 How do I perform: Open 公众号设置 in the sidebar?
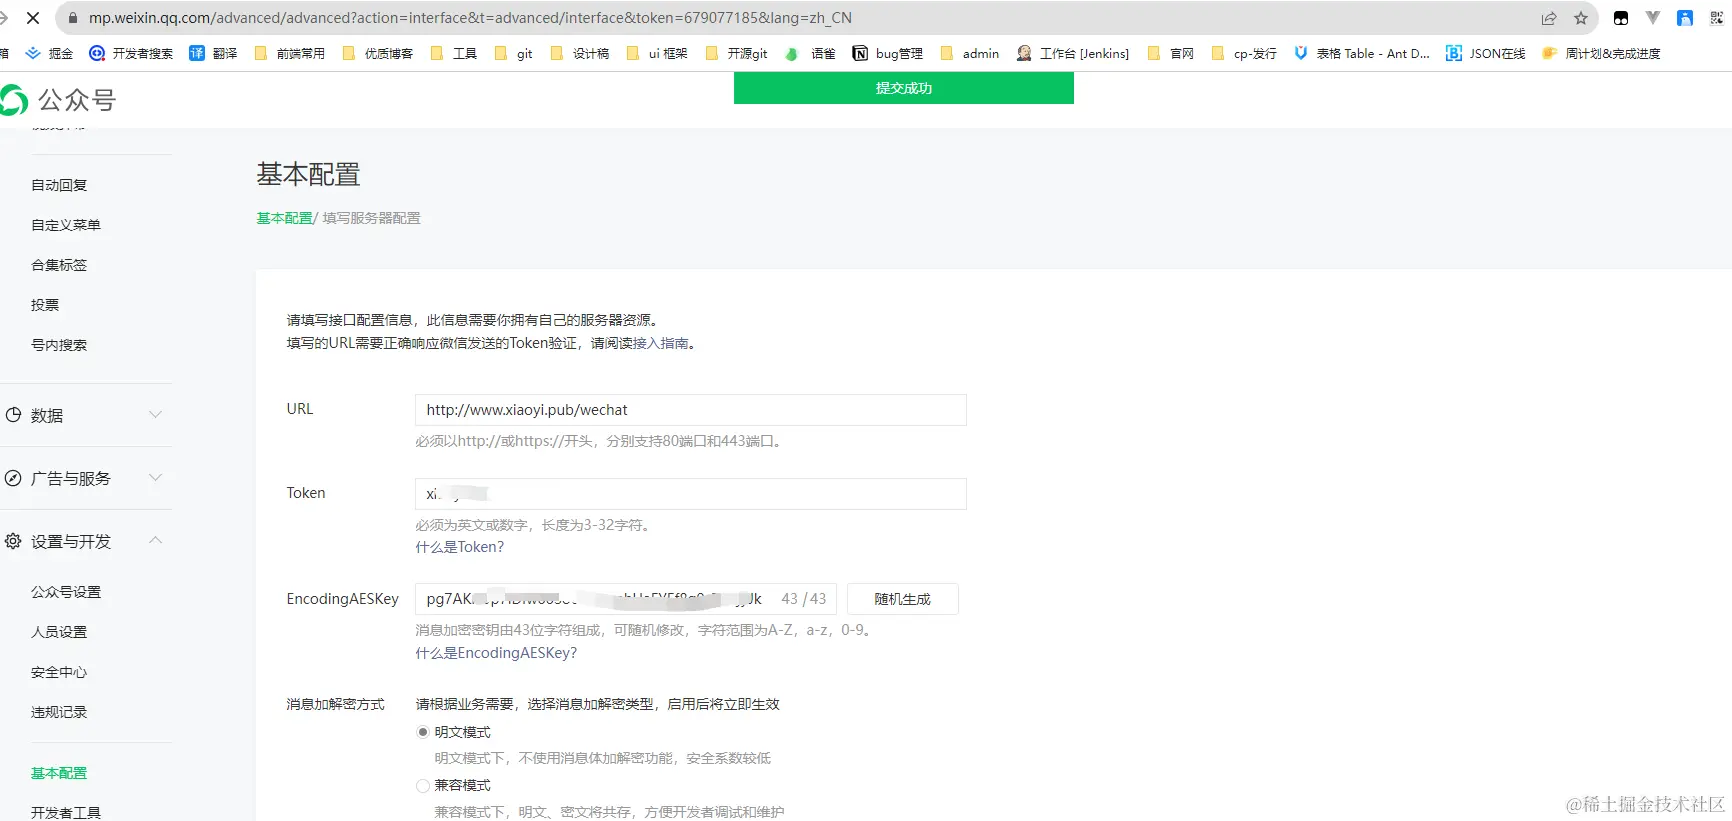tap(66, 592)
